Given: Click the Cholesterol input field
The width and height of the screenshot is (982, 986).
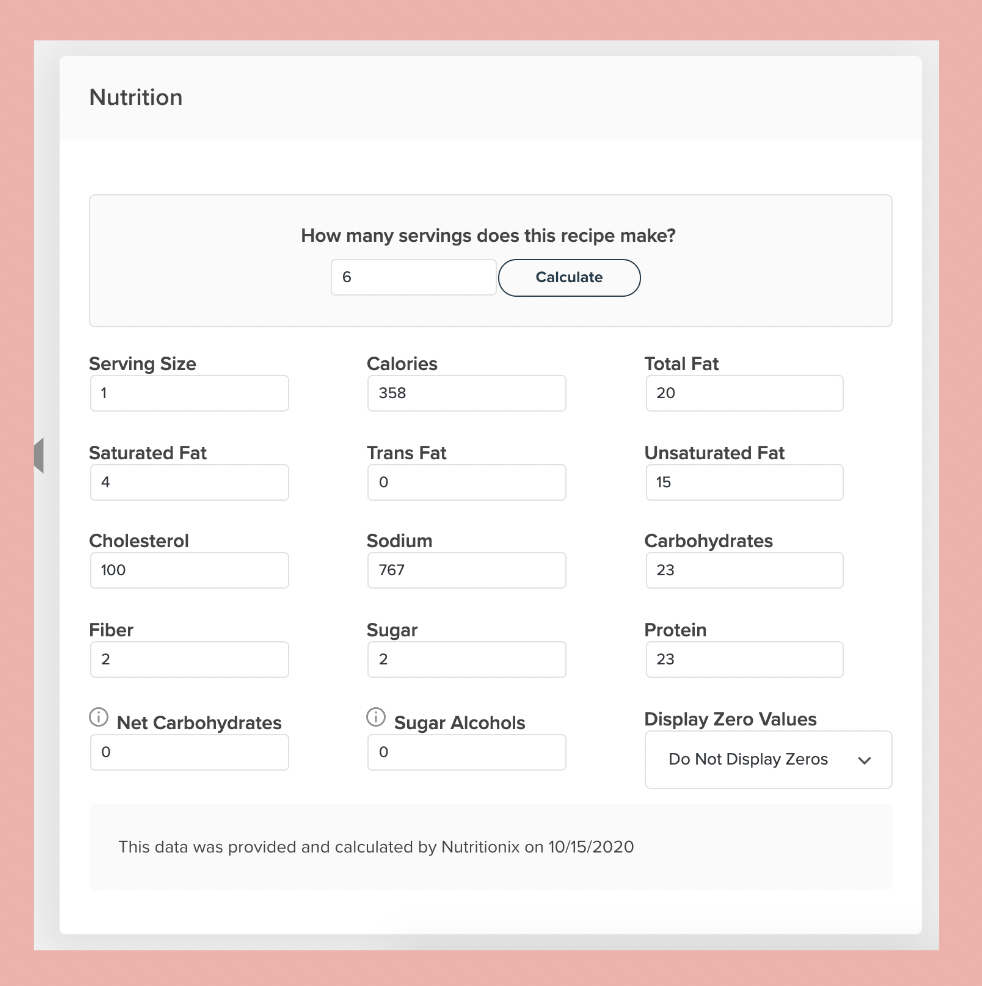Looking at the screenshot, I should pos(189,570).
